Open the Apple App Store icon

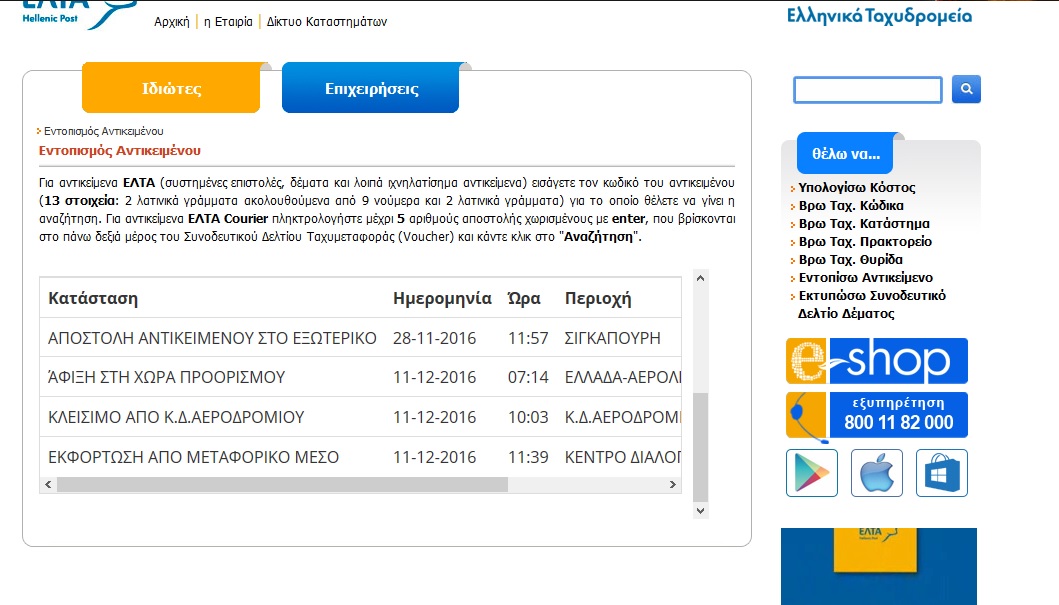[877, 473]
